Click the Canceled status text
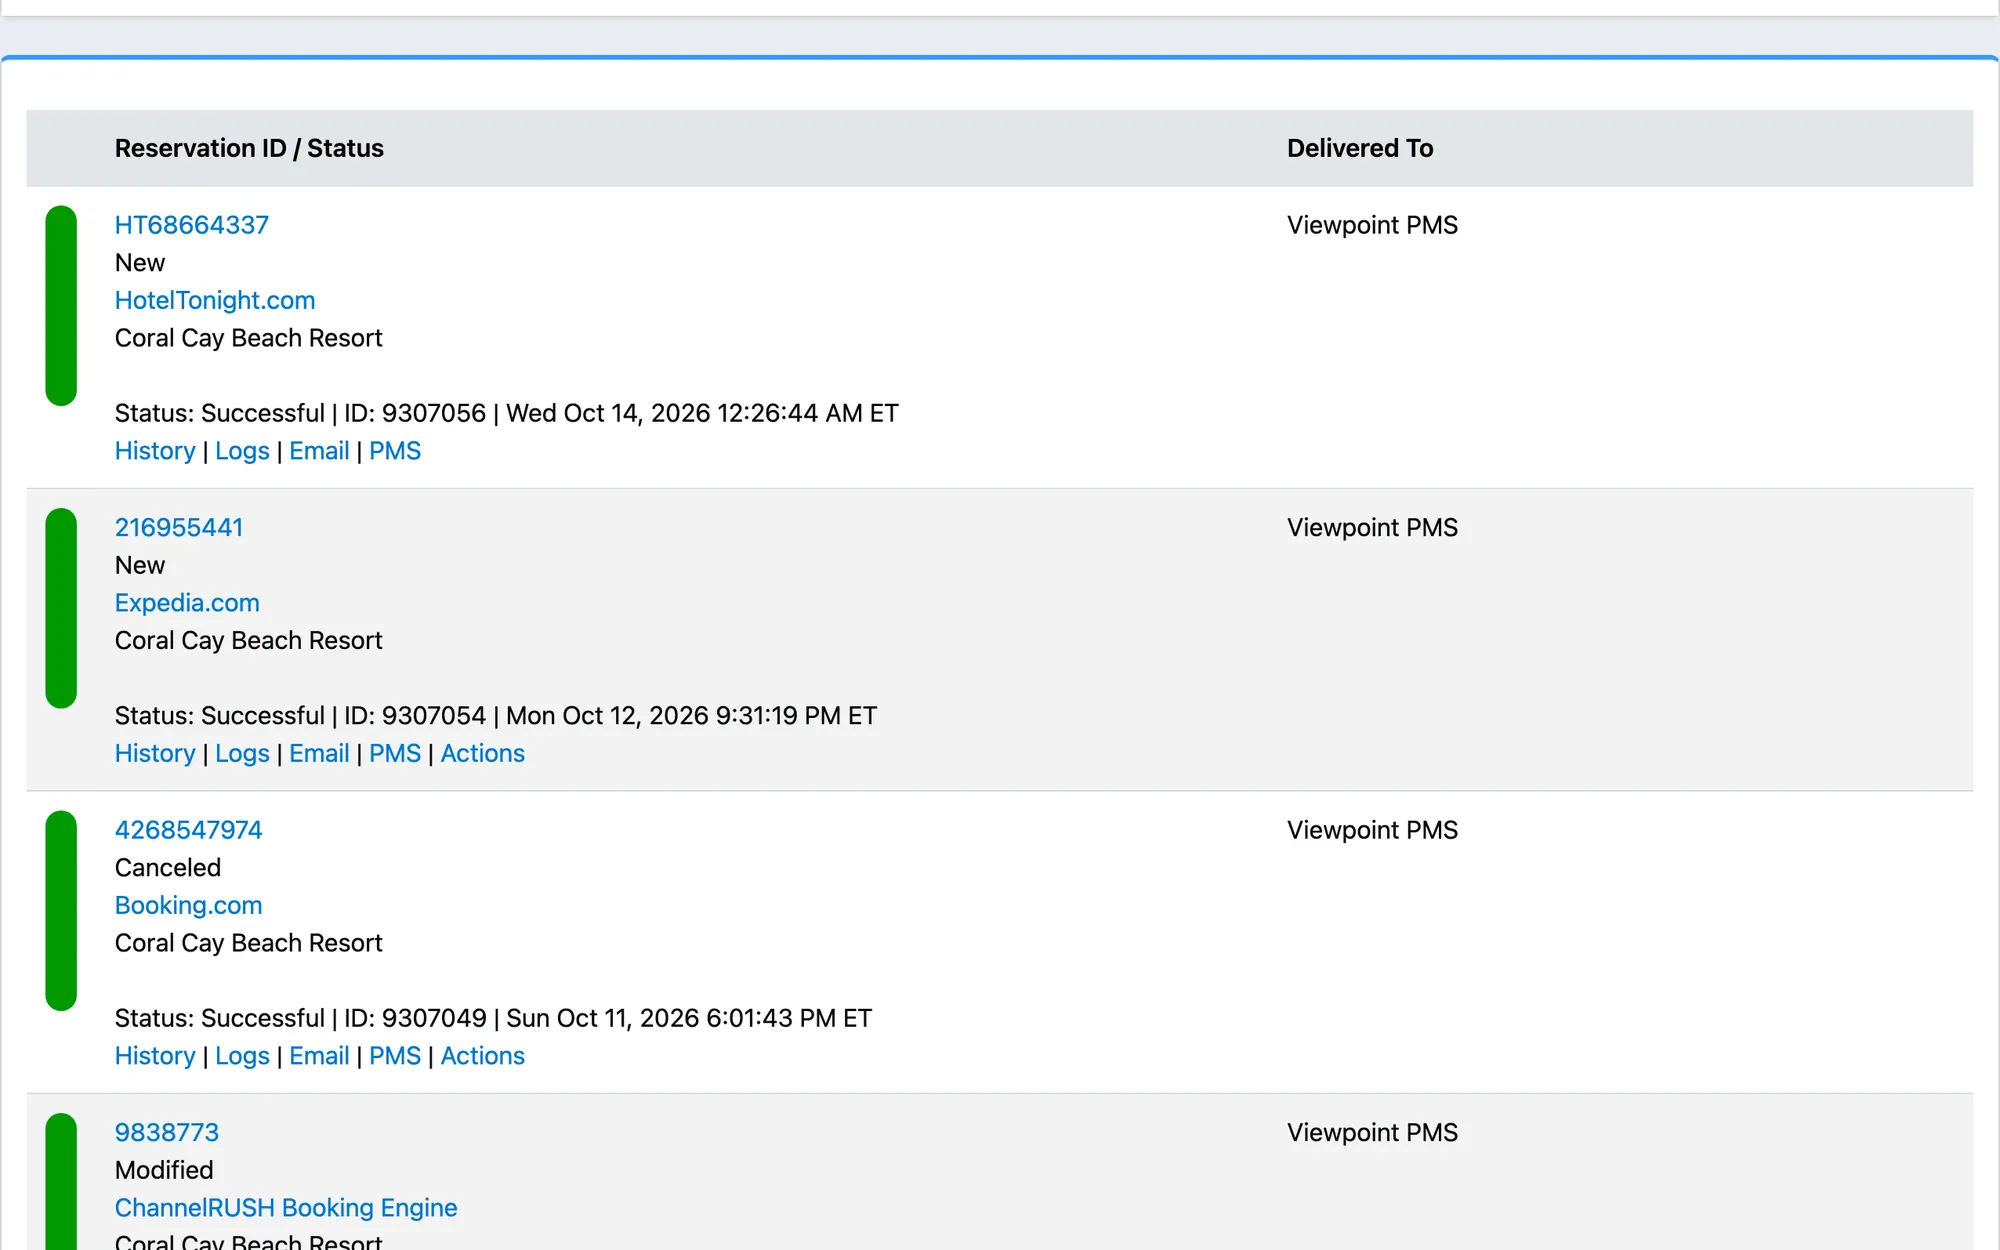This screenshot has height=1250, width=2000. click(167, 868)
